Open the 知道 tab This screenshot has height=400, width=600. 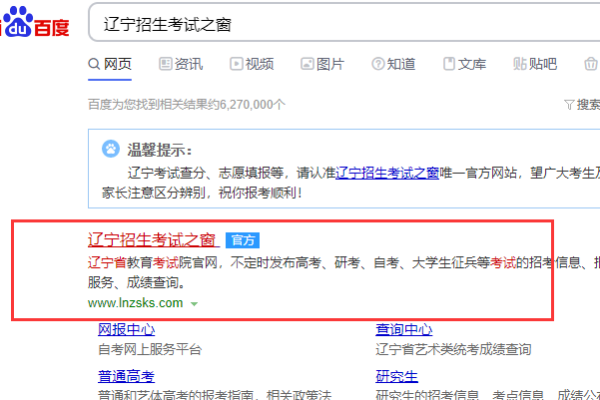click(x=393, y=64)
